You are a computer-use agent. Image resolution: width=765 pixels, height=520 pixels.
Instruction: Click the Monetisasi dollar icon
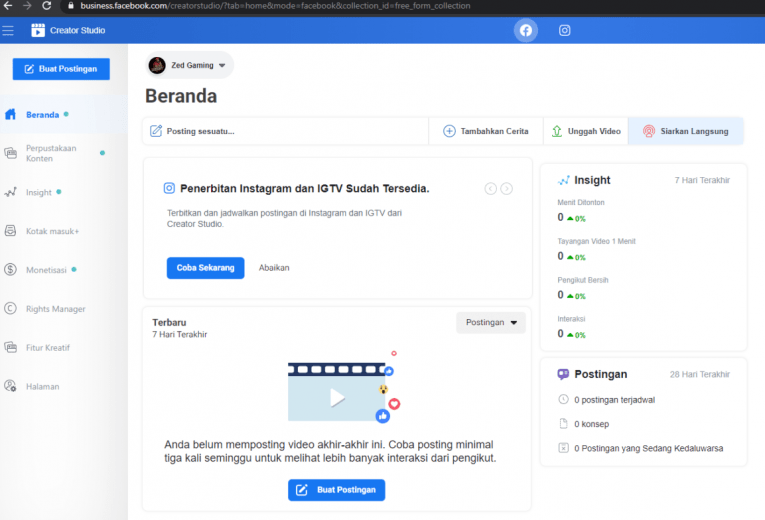coord(11,270)
